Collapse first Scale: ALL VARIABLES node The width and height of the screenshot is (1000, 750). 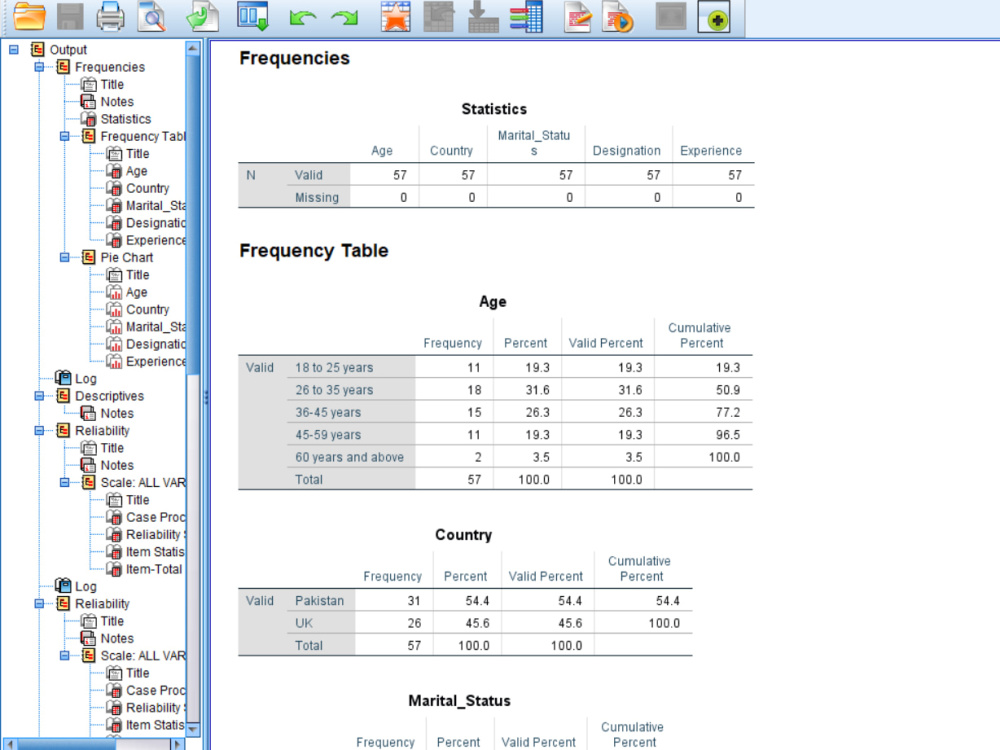tap(65, 482)
